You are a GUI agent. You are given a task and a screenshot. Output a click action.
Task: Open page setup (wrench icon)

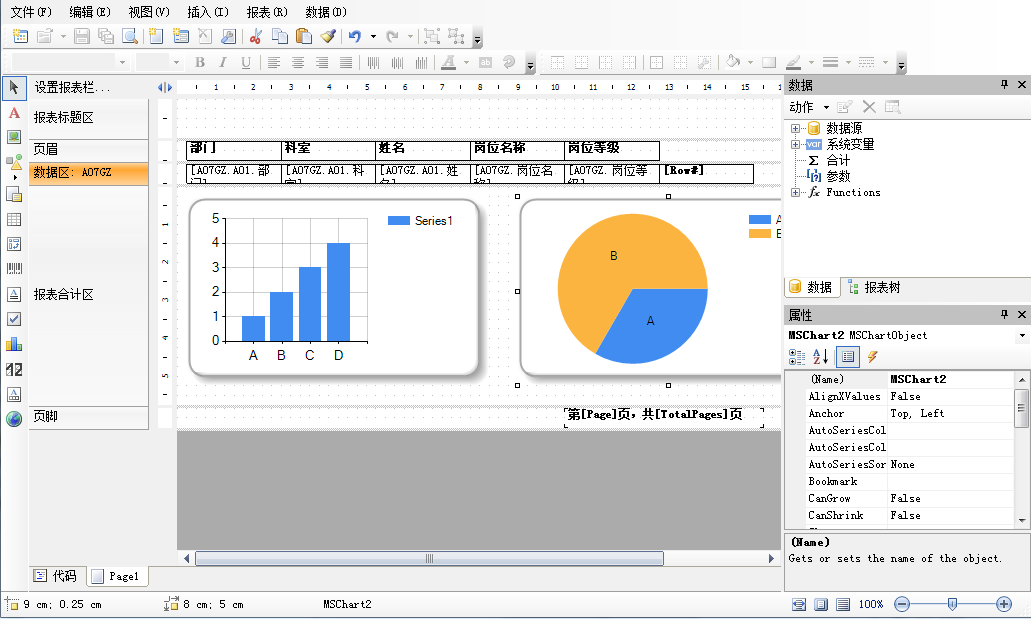click(x=228, y=36)
